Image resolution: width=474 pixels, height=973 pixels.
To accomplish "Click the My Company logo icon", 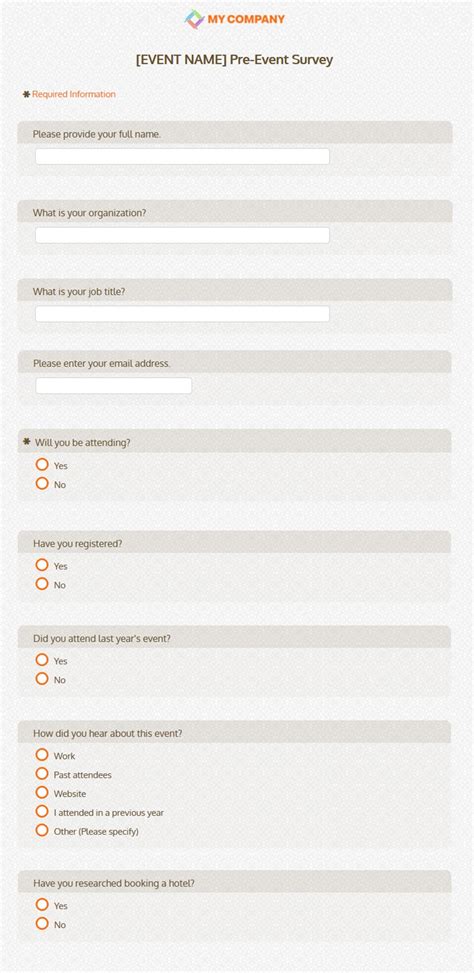I will pos(194,19).
